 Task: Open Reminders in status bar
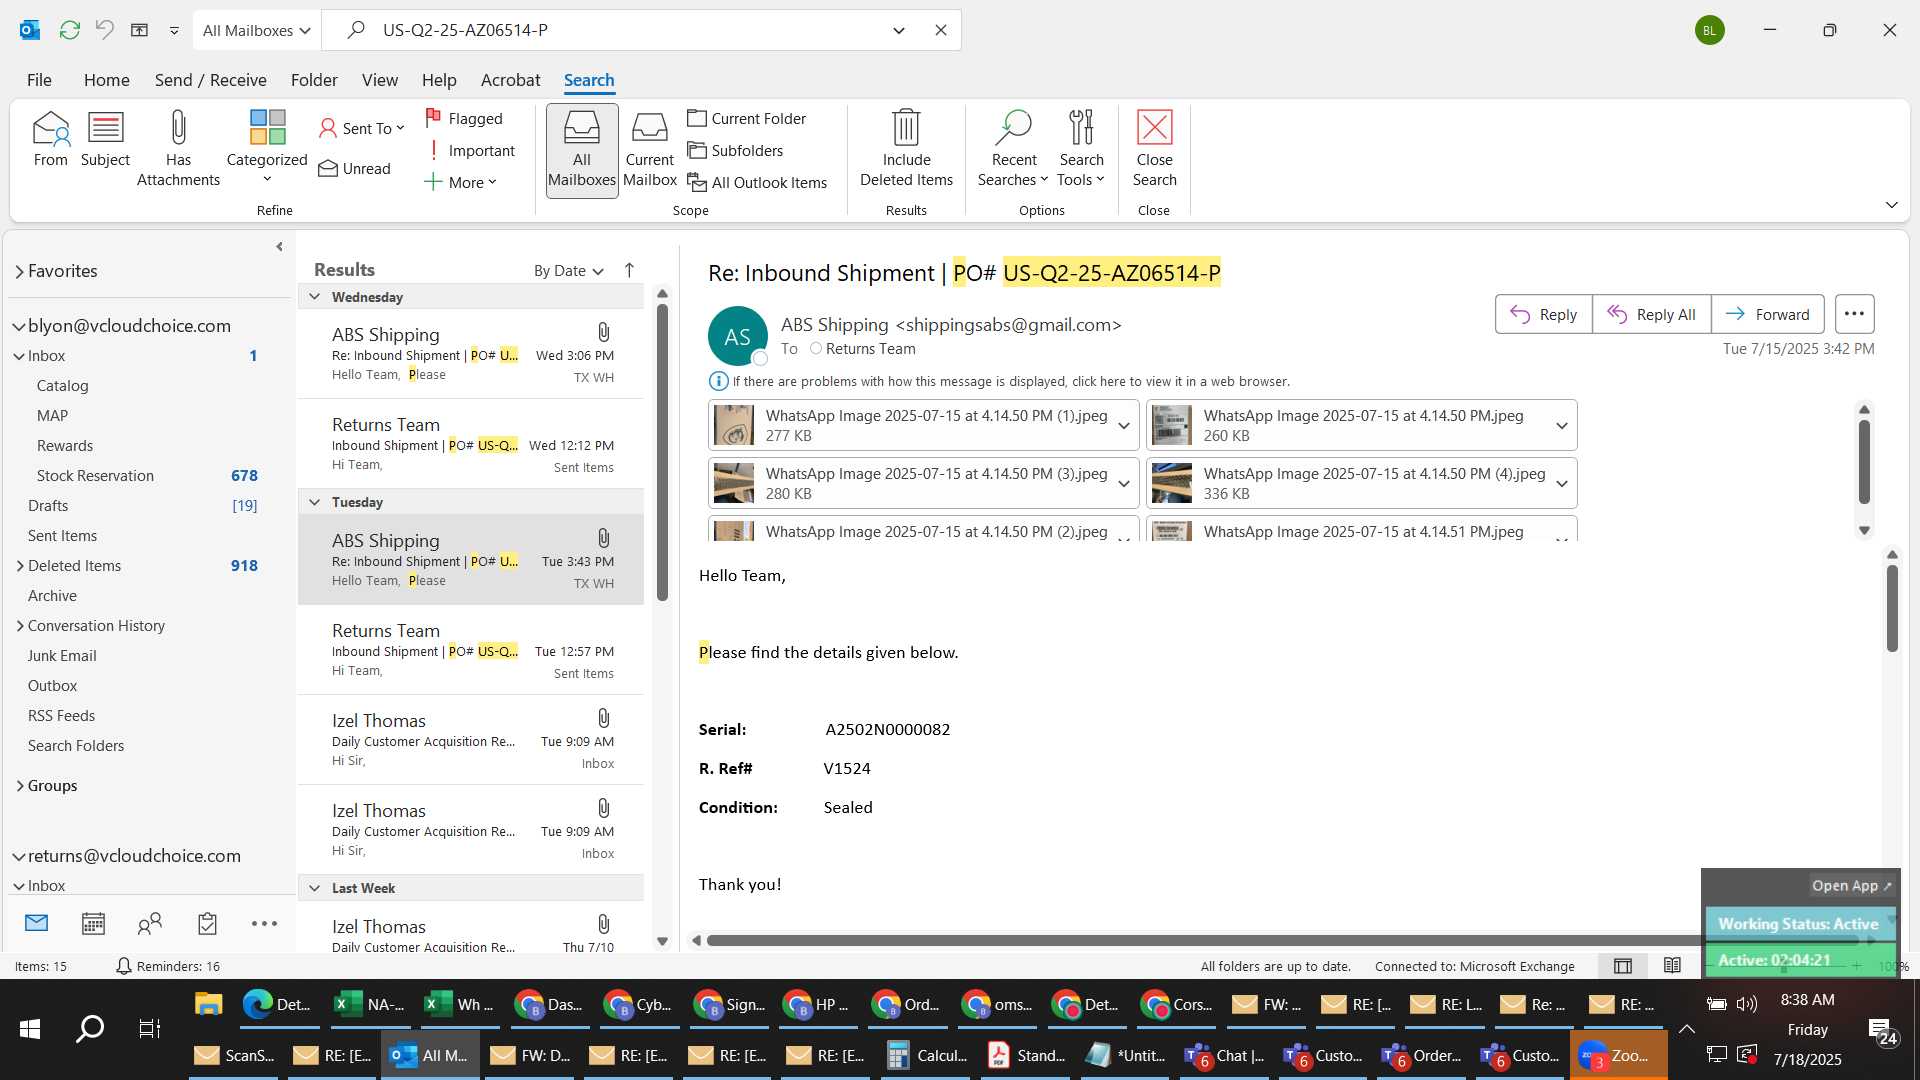168,966
